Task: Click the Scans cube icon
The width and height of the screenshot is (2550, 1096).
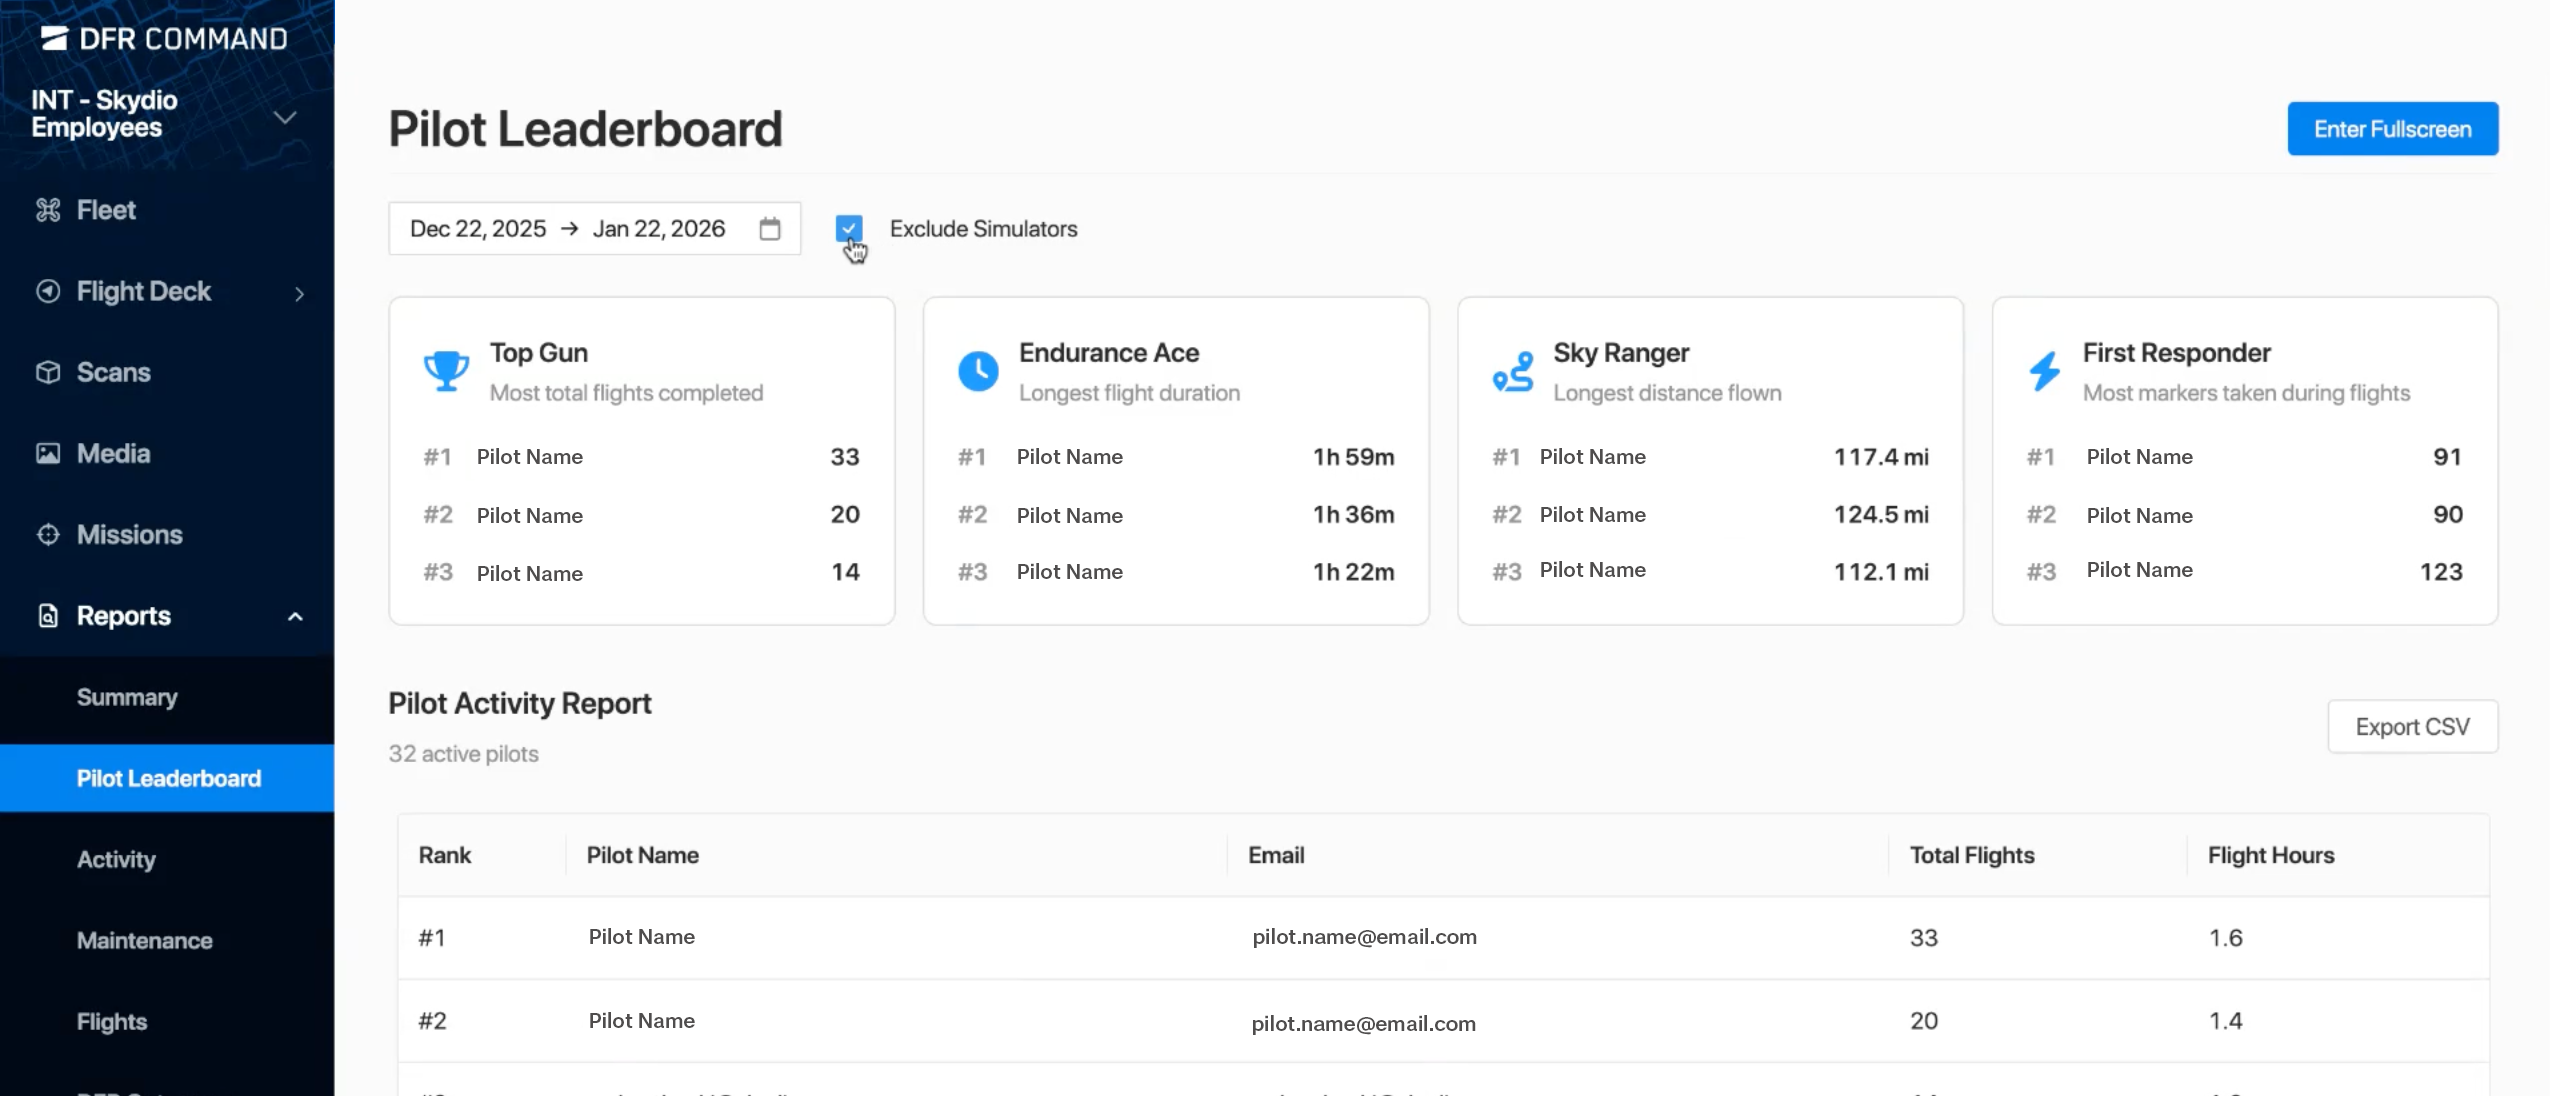Action: click(x=48, y=372)
